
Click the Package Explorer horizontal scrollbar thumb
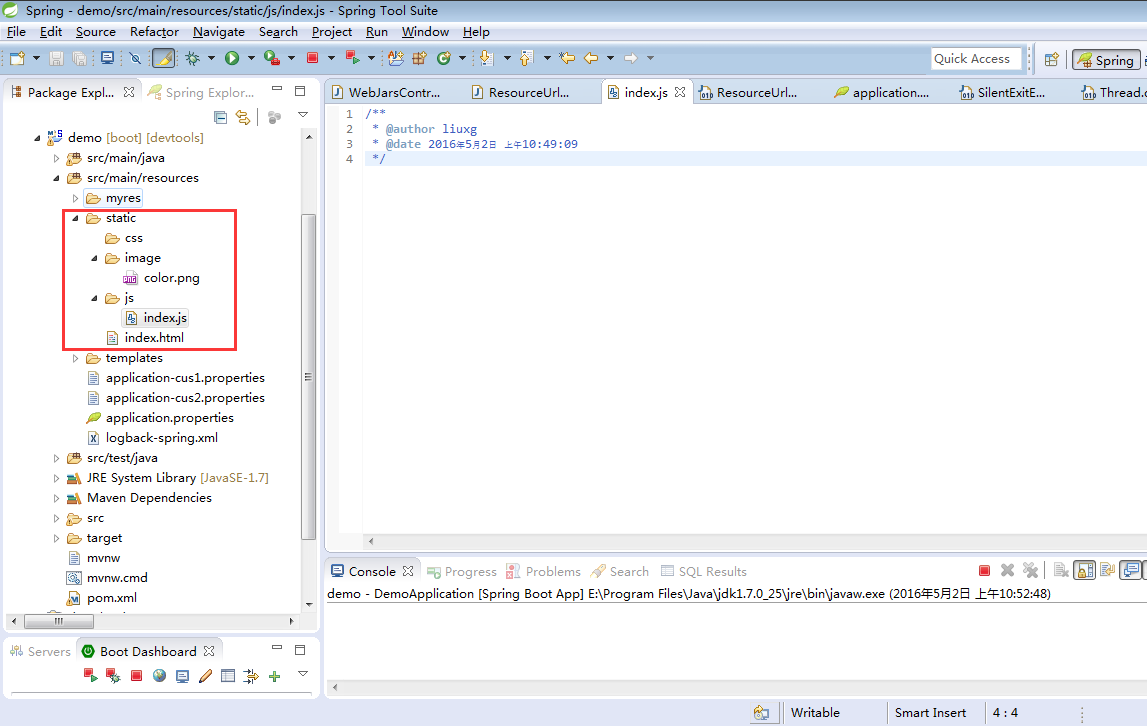tap(59, 621)
